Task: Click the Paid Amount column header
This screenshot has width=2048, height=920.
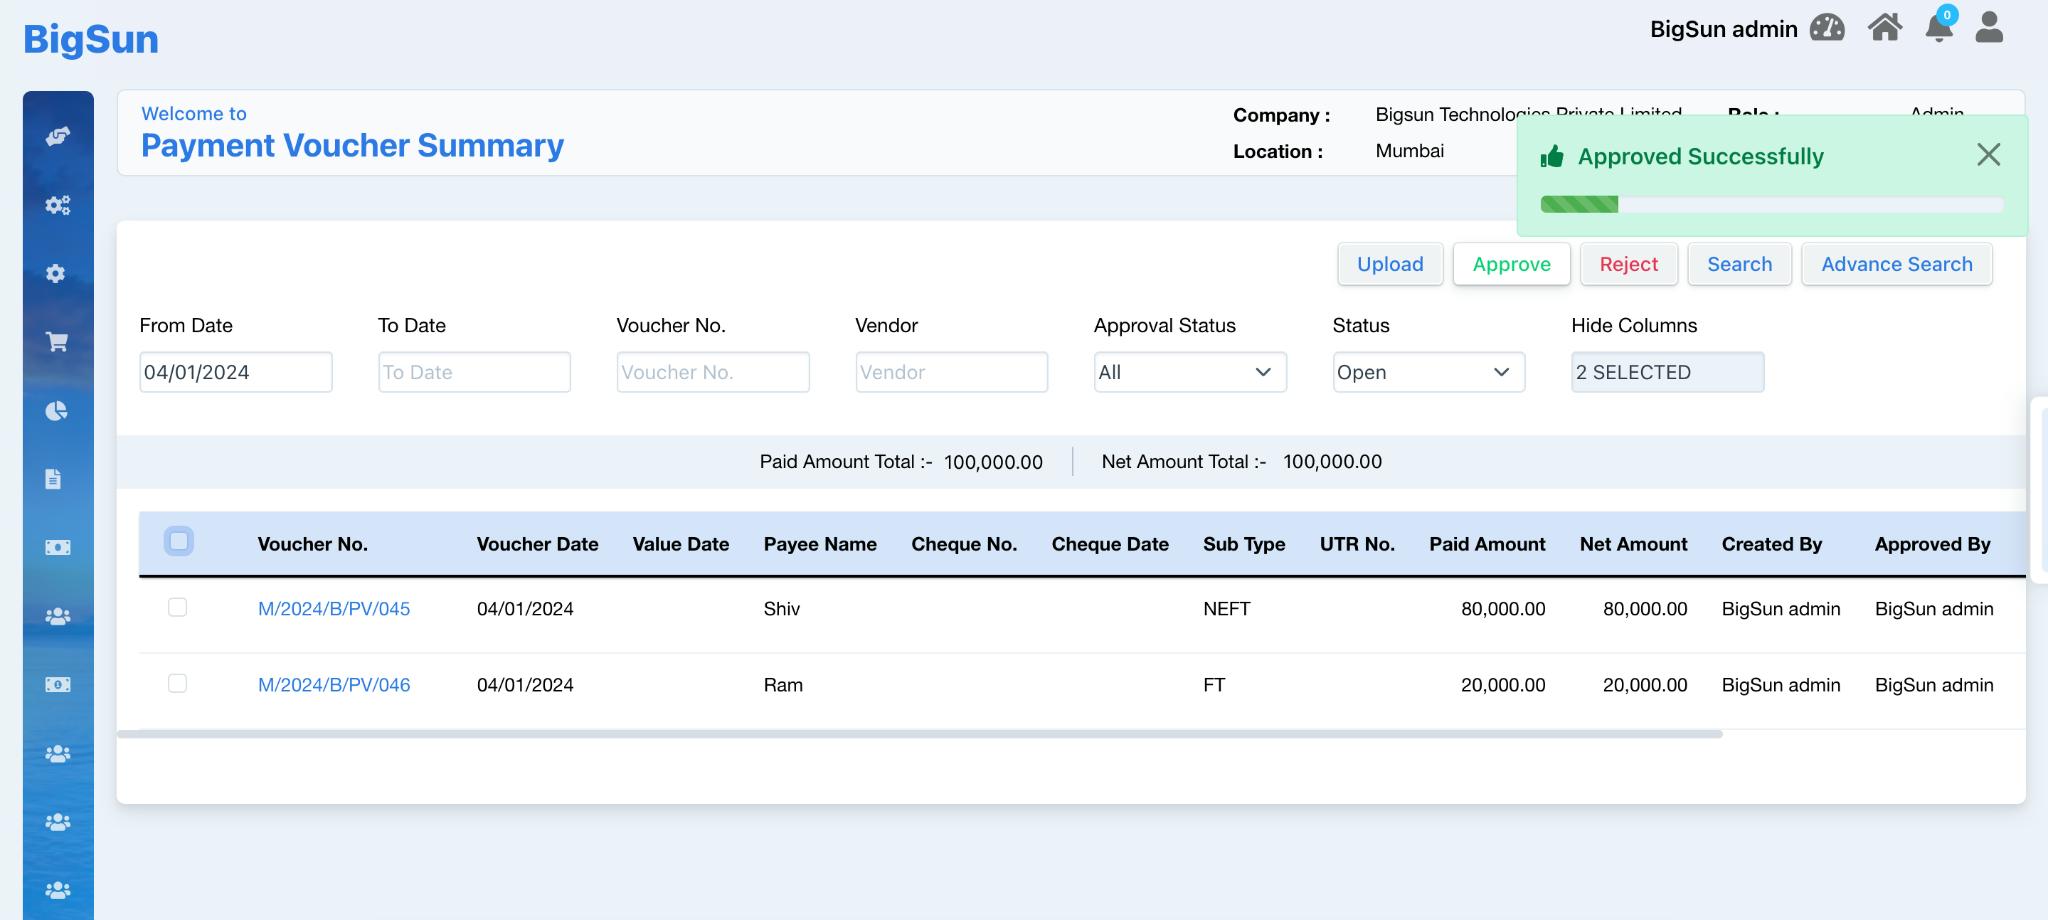Action: 1487,544
